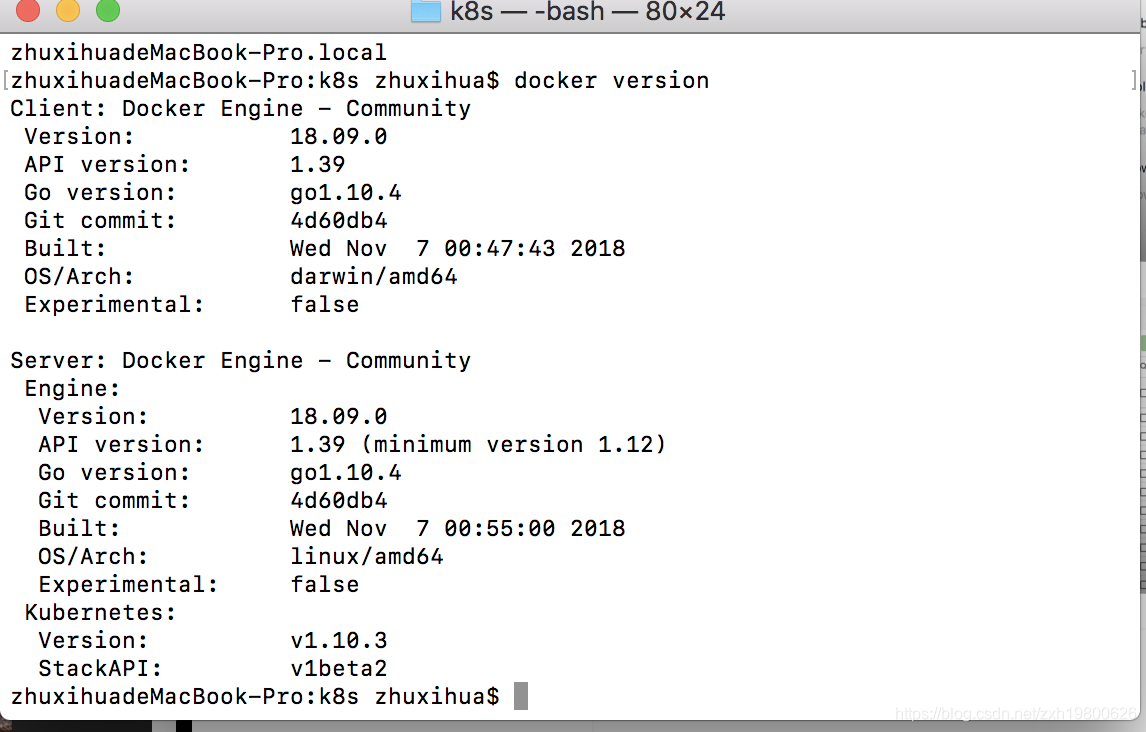Click Client 'Experimental:' label

point(114,305)
